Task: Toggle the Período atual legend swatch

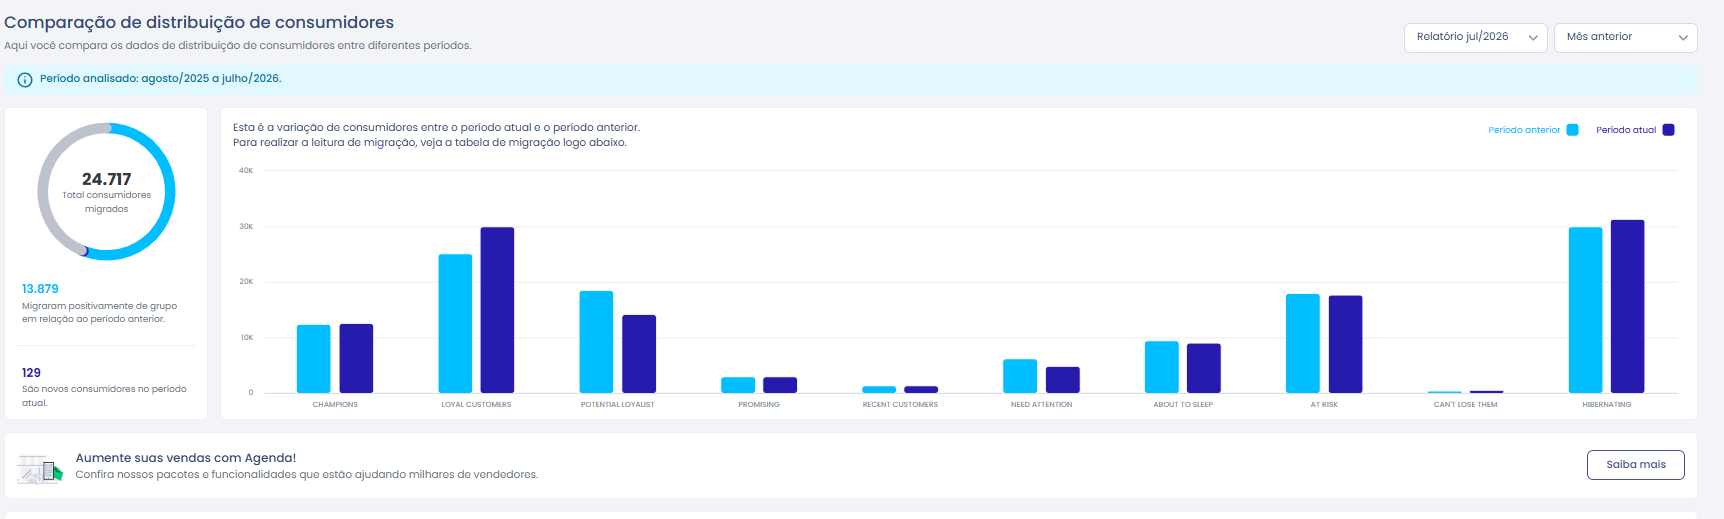Action: pos(1668,130)
